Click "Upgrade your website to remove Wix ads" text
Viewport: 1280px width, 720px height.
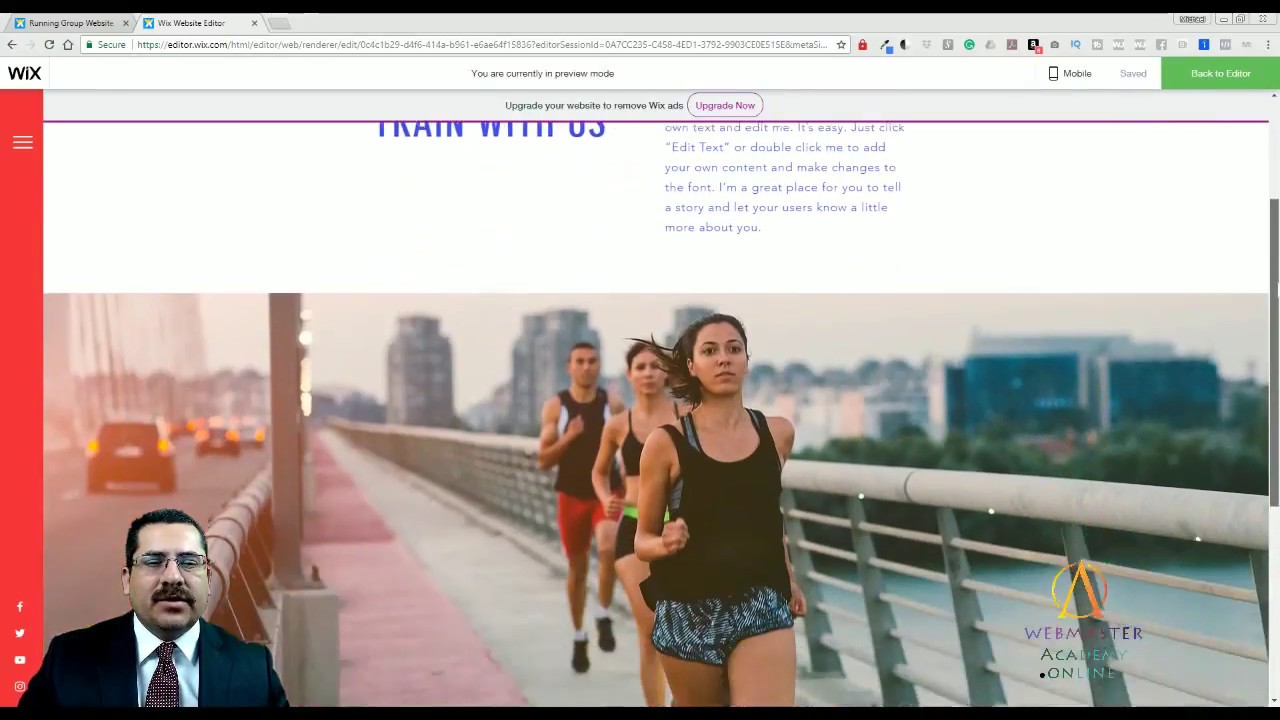point(594,105)
